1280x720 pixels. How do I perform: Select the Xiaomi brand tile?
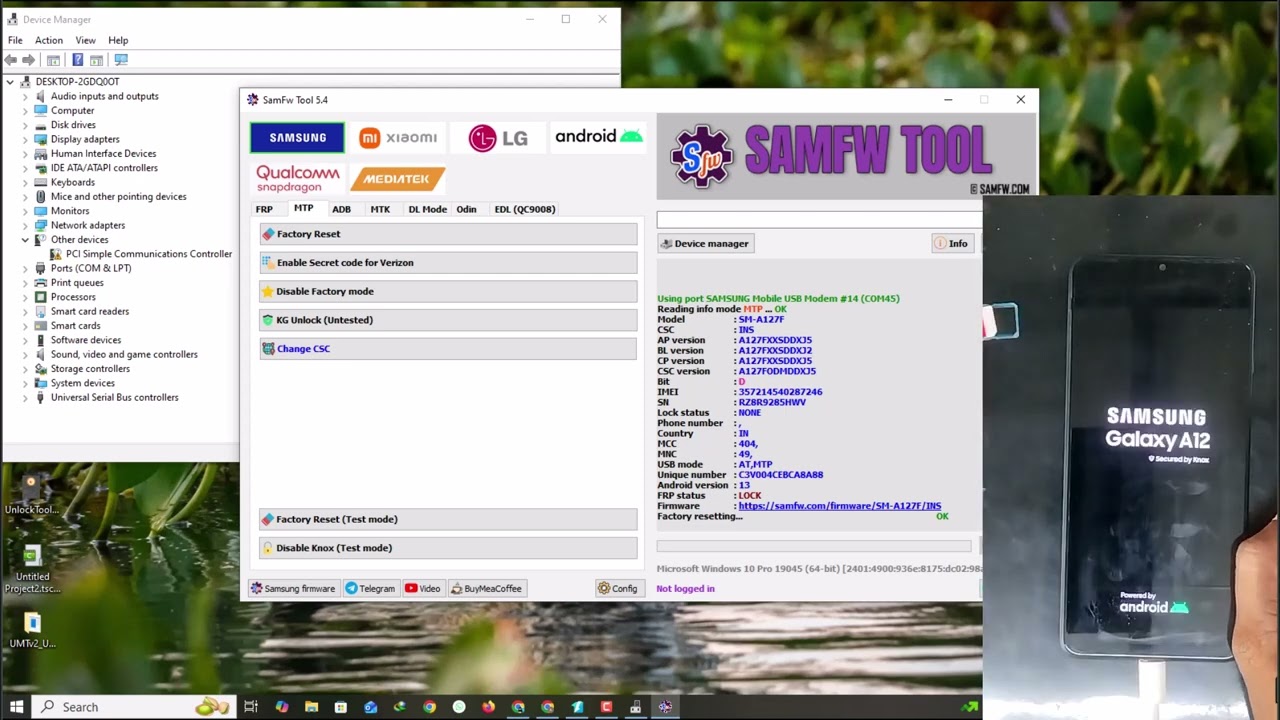click(398, 138)
